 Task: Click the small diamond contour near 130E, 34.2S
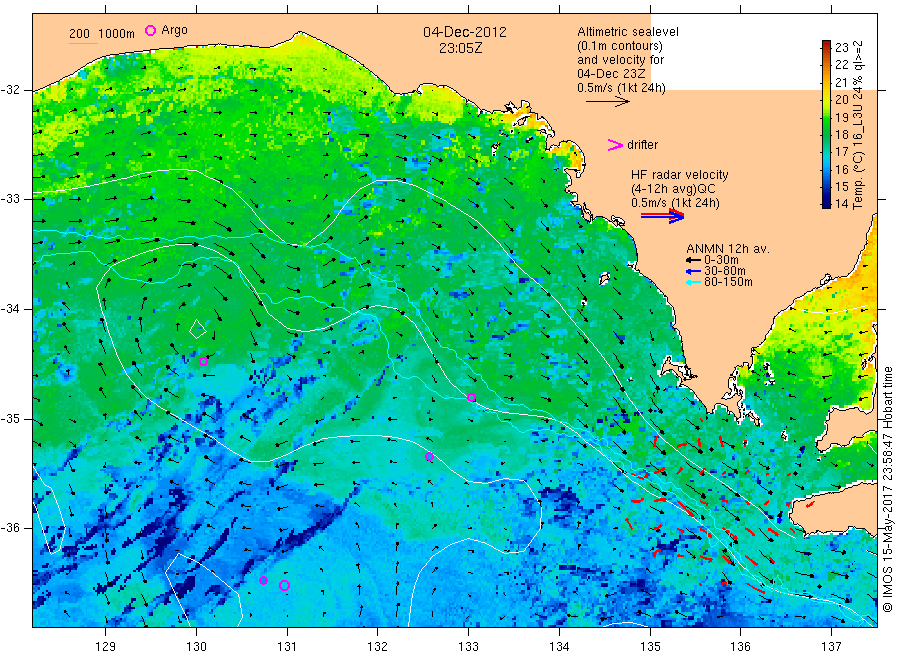tap(198, 329)
